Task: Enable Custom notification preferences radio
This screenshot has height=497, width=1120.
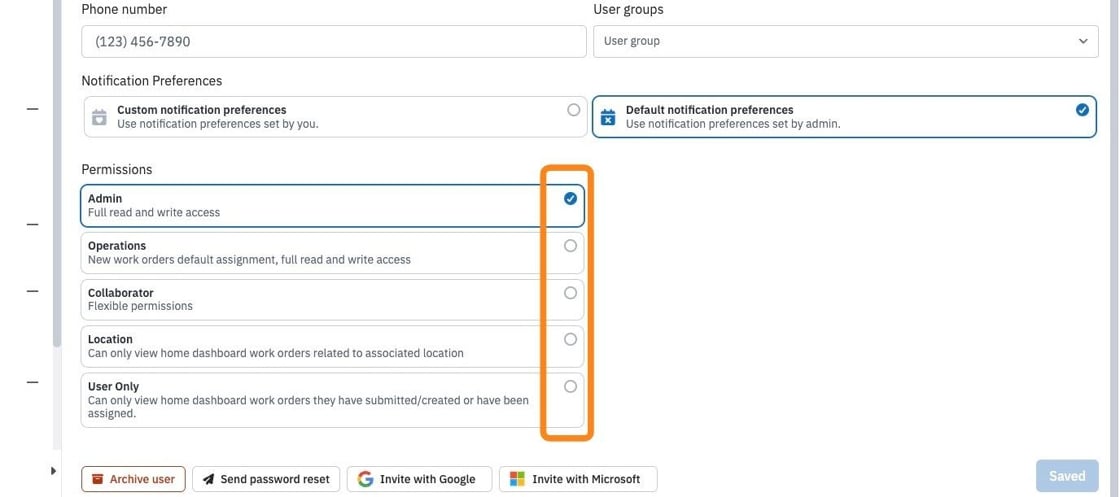Action: click(x=574, y=110)
